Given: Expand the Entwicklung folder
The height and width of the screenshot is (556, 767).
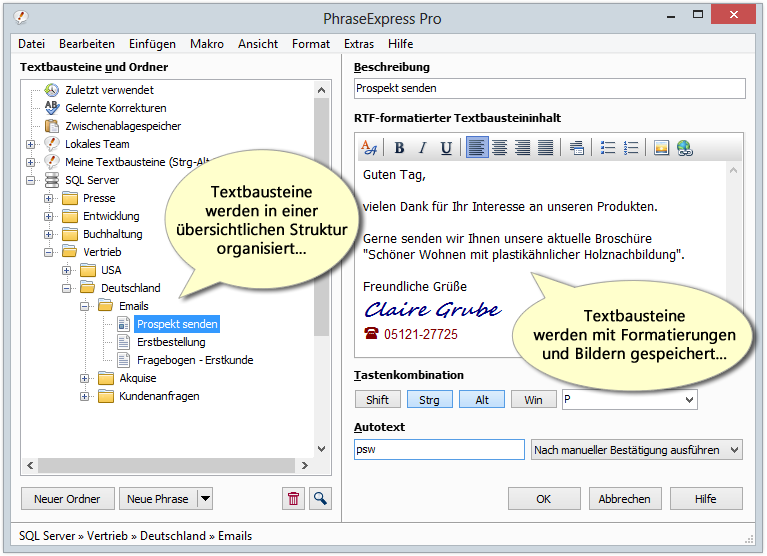Looking at the screenshot, I should 48,216.
